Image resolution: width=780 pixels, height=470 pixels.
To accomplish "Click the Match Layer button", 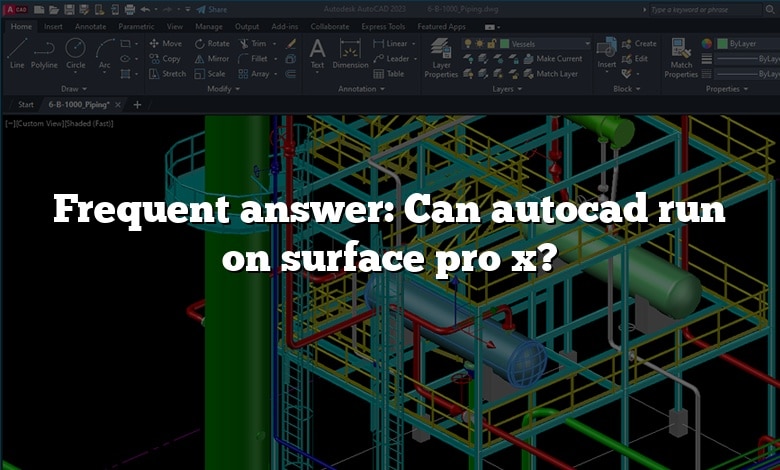I will pos(551,74).
